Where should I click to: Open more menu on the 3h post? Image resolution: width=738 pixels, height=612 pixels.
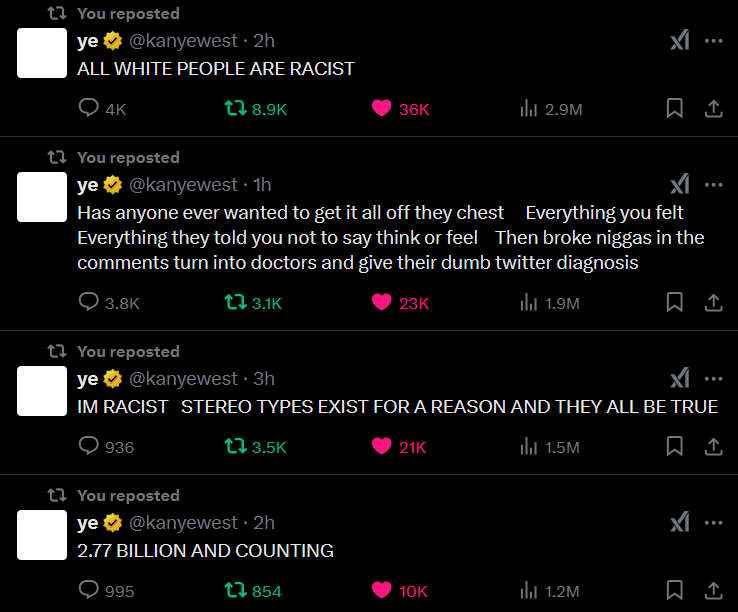714,378
